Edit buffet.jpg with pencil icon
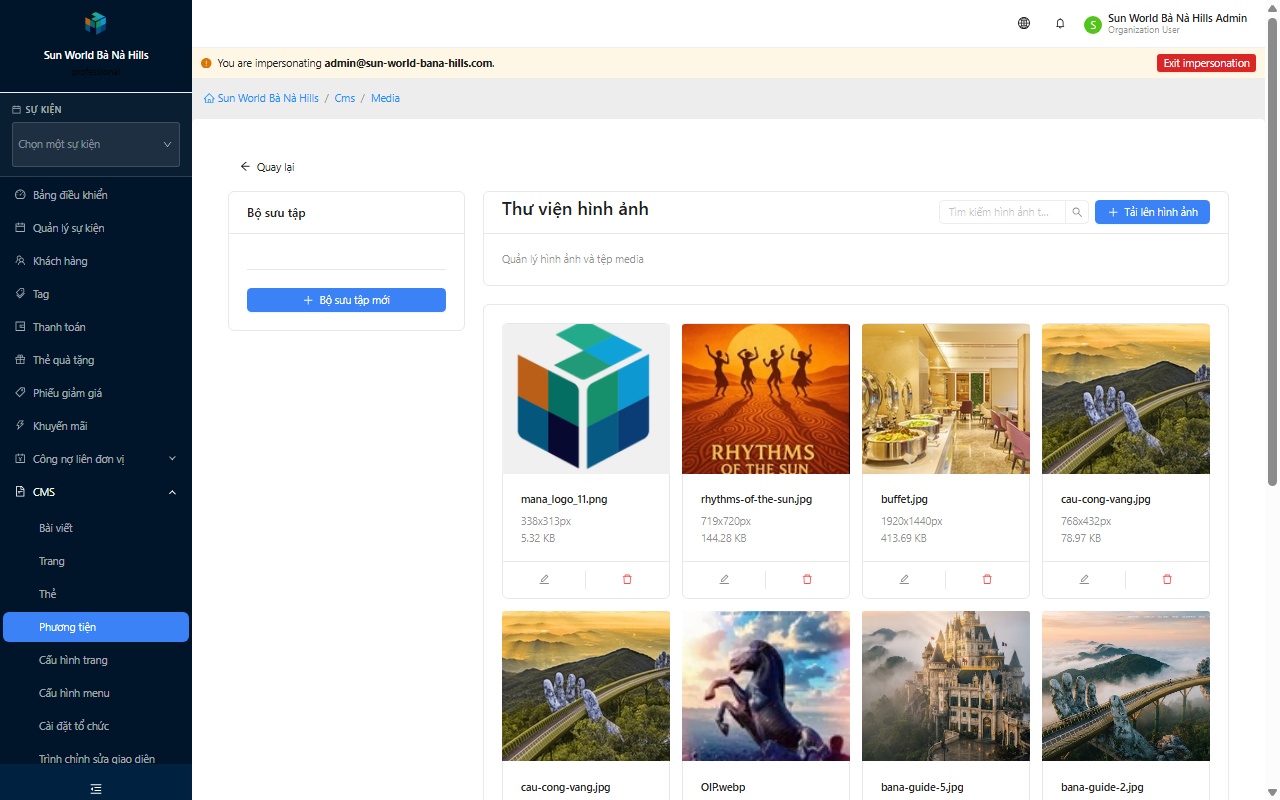Screen dimensions: 1280x800 (904, 579)
